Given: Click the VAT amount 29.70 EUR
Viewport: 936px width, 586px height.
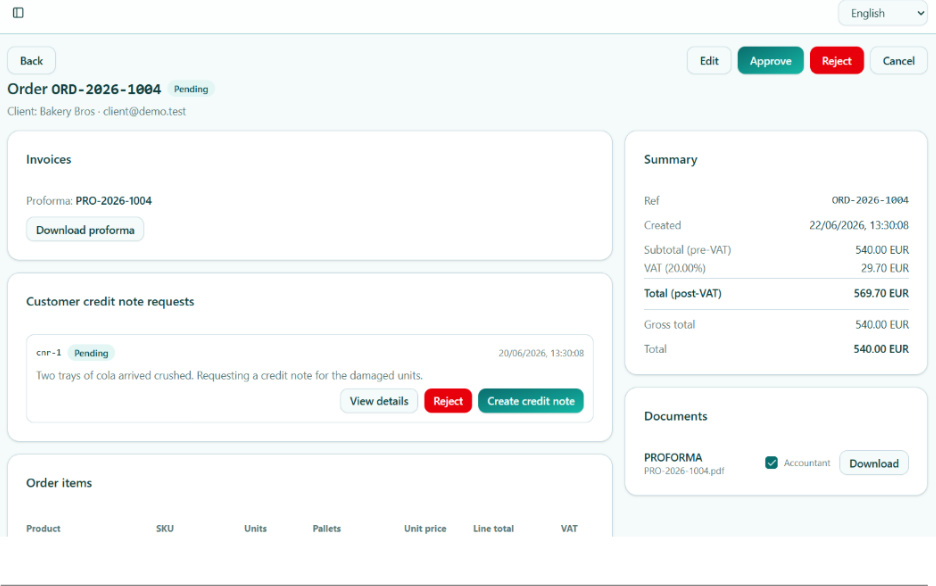Looking at the screenshot, I should [x=885, y=268].
